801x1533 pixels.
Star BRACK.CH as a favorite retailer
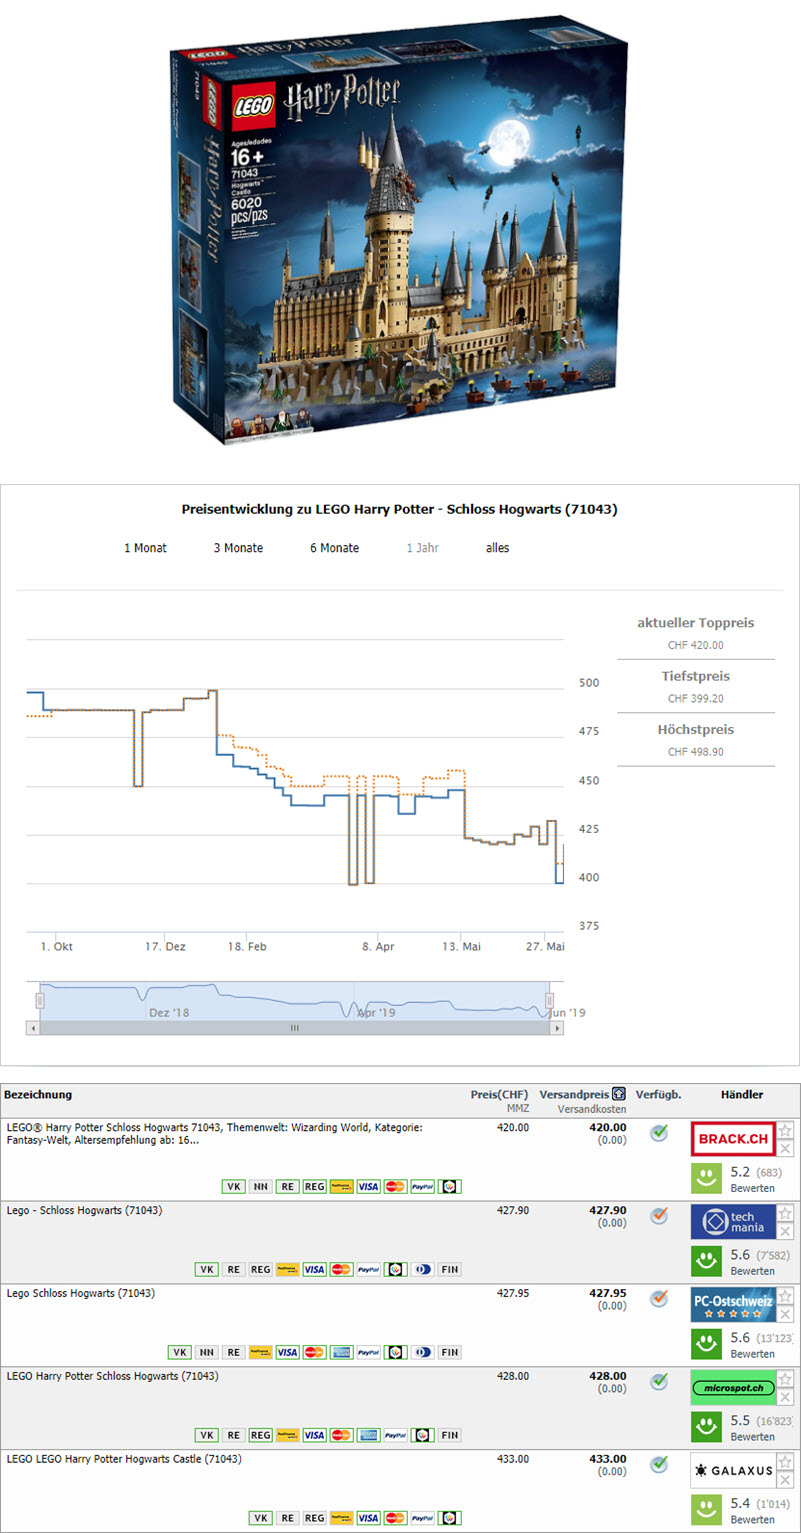(785, 1130)
